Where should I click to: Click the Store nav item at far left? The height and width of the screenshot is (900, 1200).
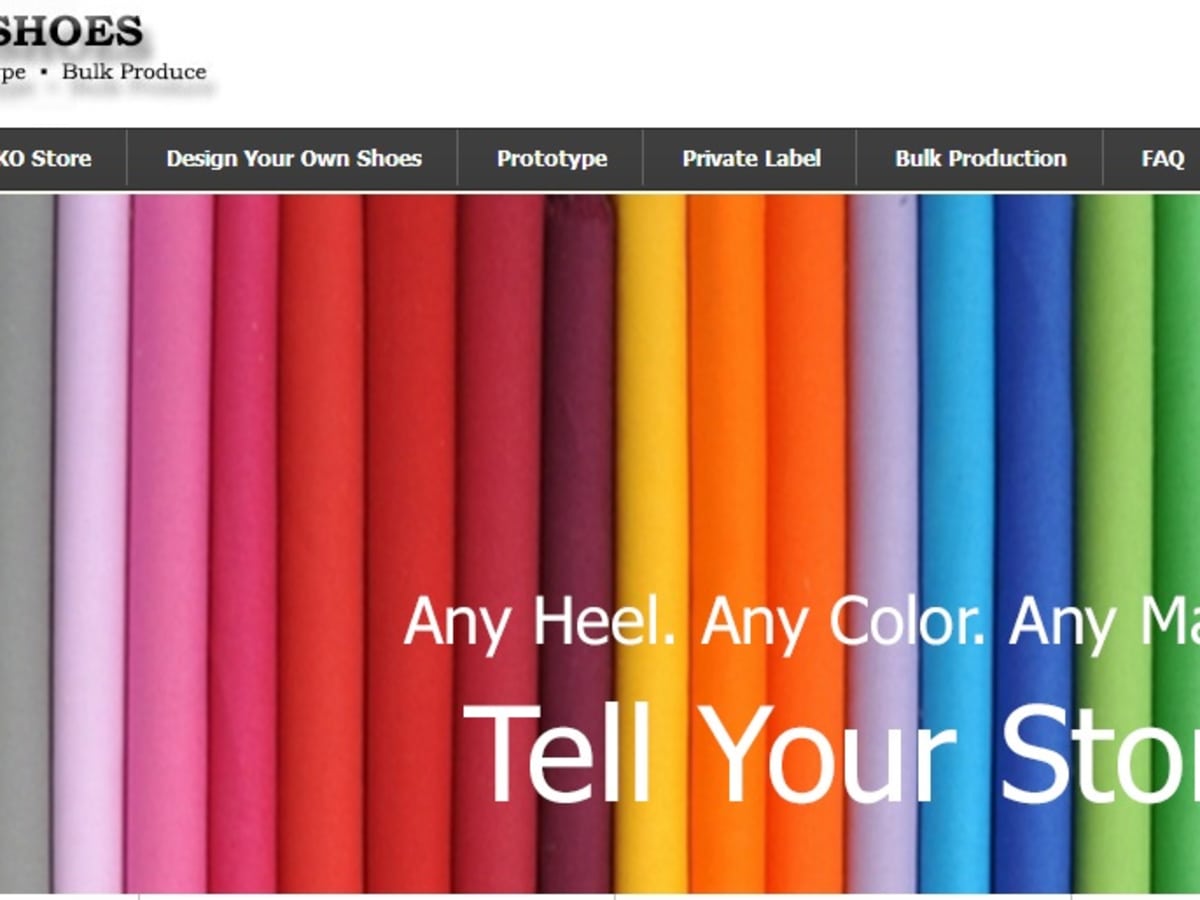pos(45,158)
